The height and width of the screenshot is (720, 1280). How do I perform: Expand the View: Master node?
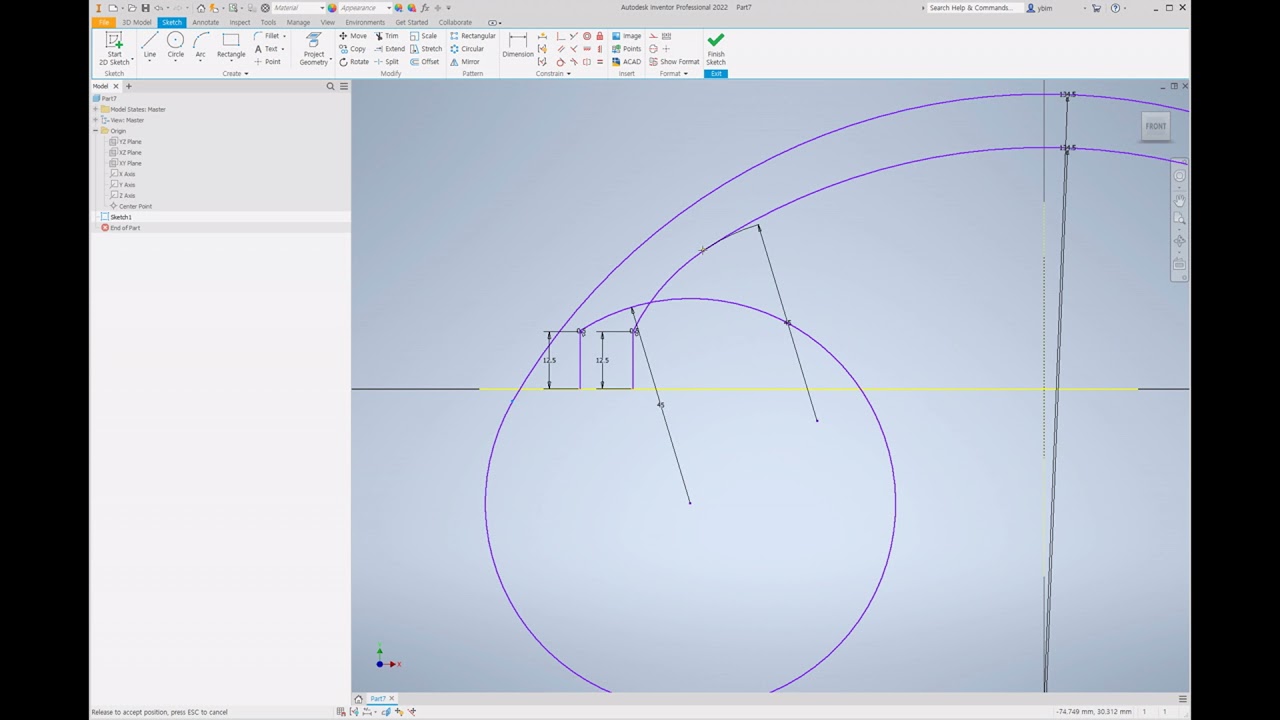pyautogui.click(x=96, y=120)
